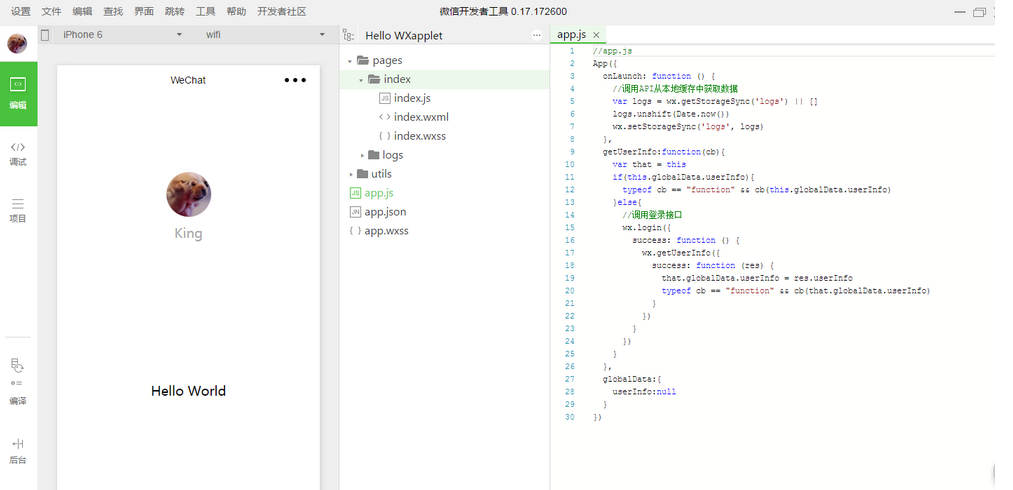Open the 编辑 menu in menu bar
This screenshot has height=490, width=1013.
tap(82, 12)
